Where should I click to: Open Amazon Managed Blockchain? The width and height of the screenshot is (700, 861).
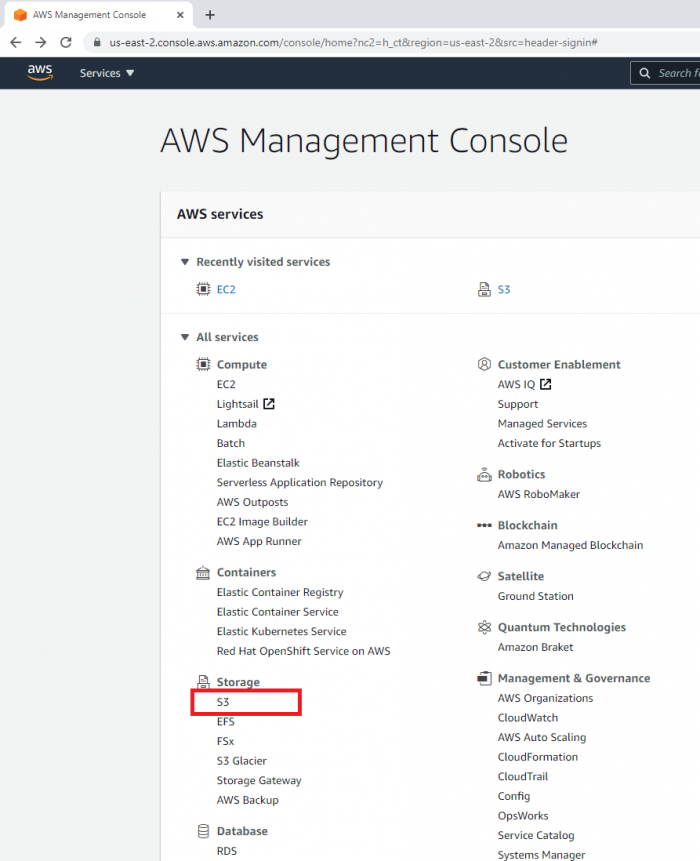(x=570, y=545)
